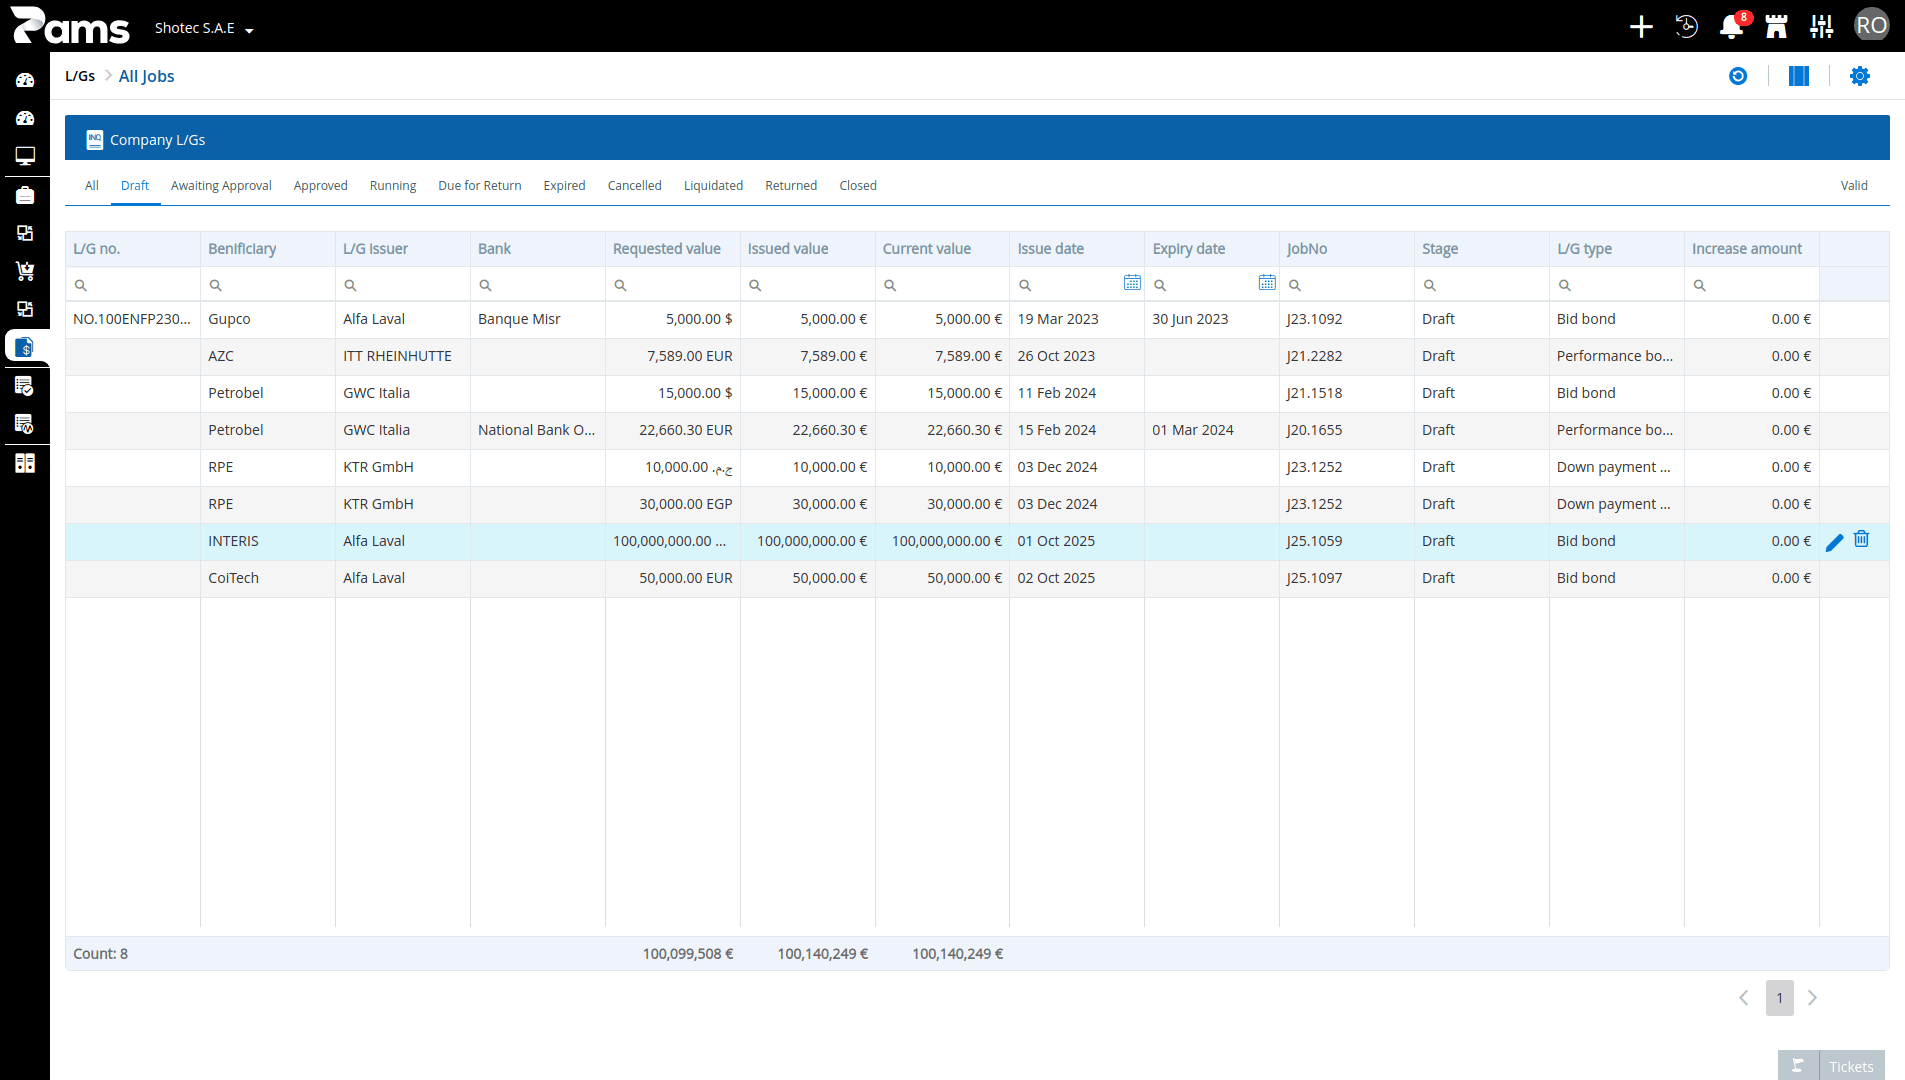Delete the INTERIS row with trash icon
The image size is (1905, 1080).
1862,540
